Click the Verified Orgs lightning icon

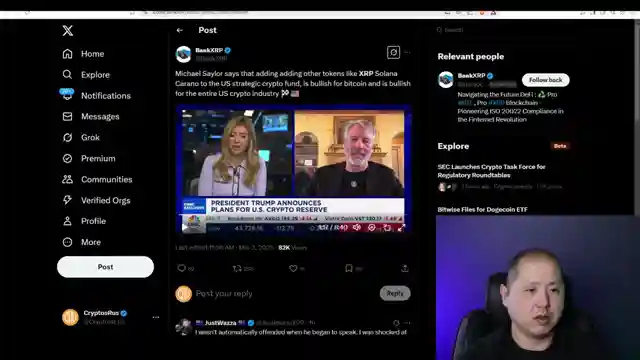pyautogui.click(x=67, y=200)
